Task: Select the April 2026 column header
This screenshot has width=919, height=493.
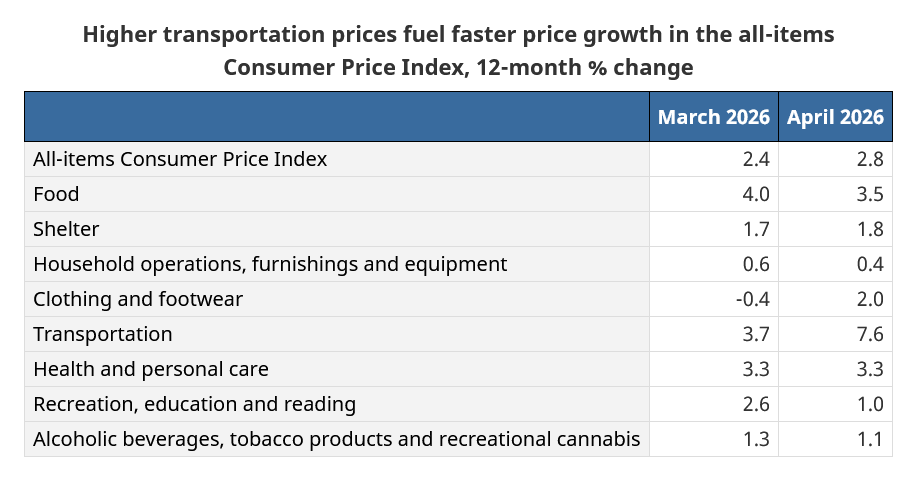Action: pyautogui.click(x=835, y=117)
